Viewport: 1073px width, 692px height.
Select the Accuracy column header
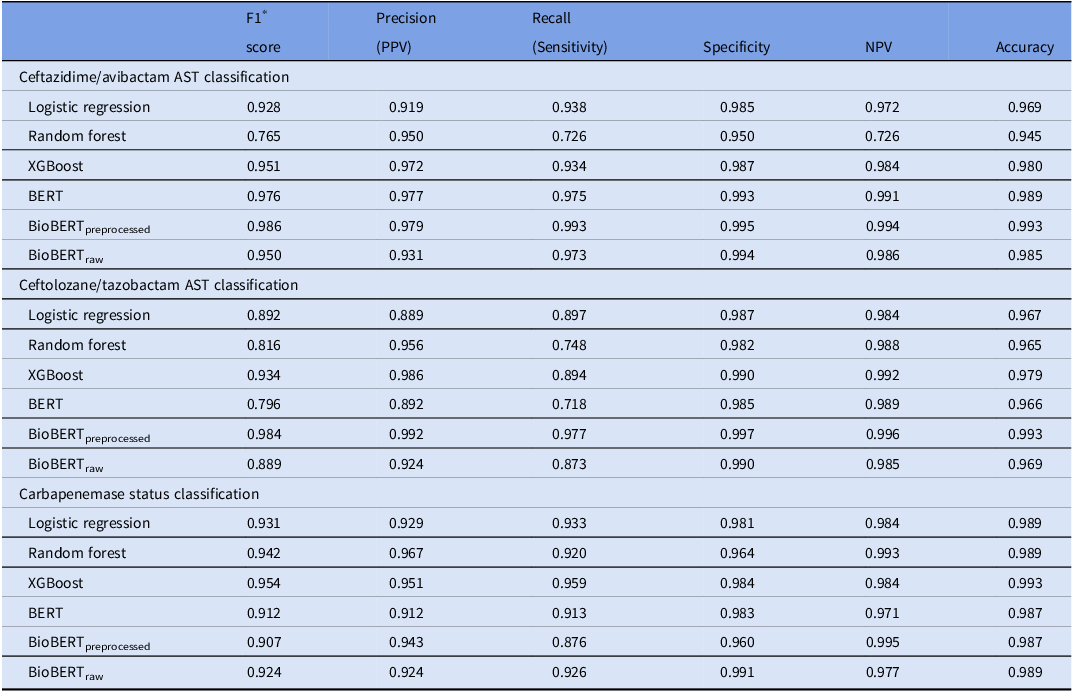click(1024, 47)
